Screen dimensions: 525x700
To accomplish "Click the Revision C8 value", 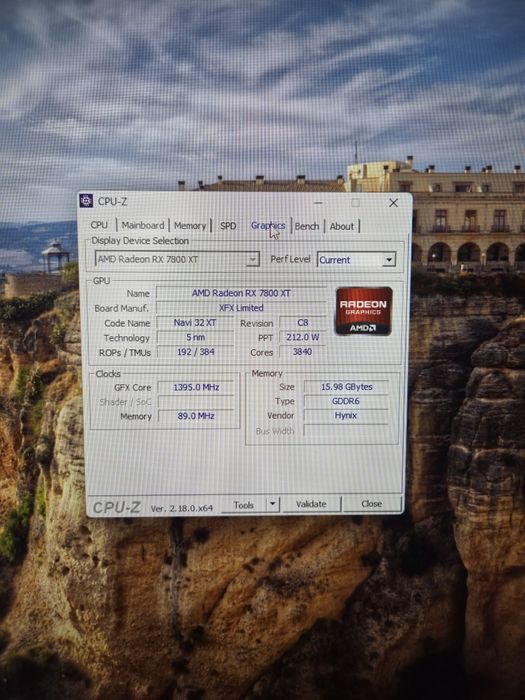I will pyautogui.click(x=303, y=322).
